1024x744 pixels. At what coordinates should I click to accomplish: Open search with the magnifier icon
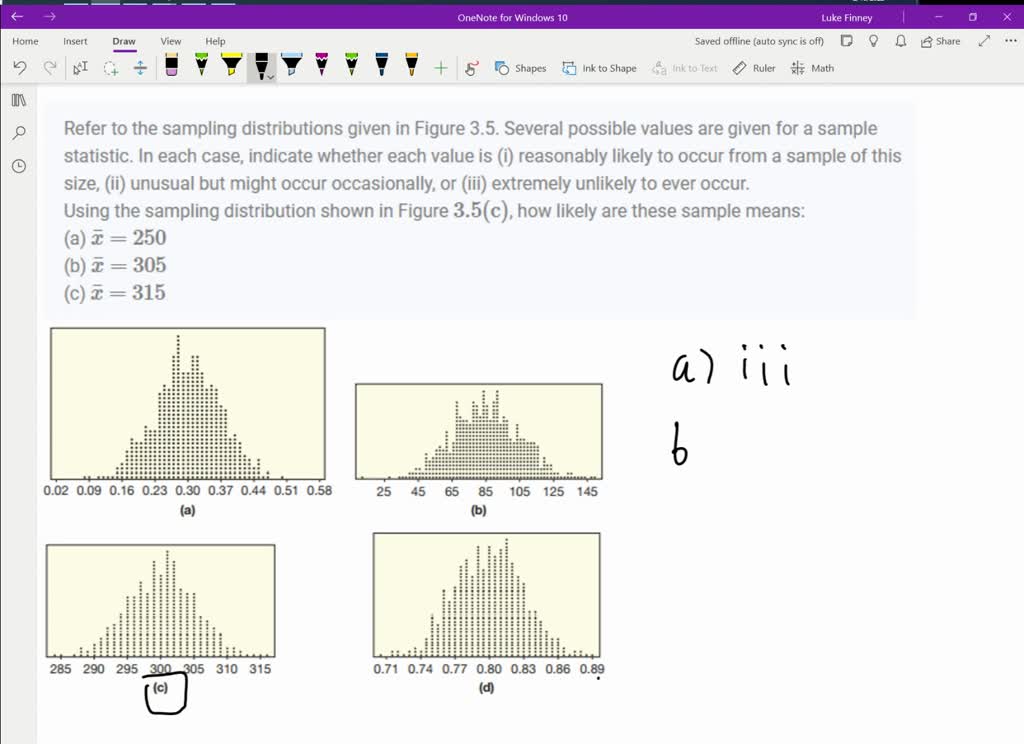pos(17,133)
